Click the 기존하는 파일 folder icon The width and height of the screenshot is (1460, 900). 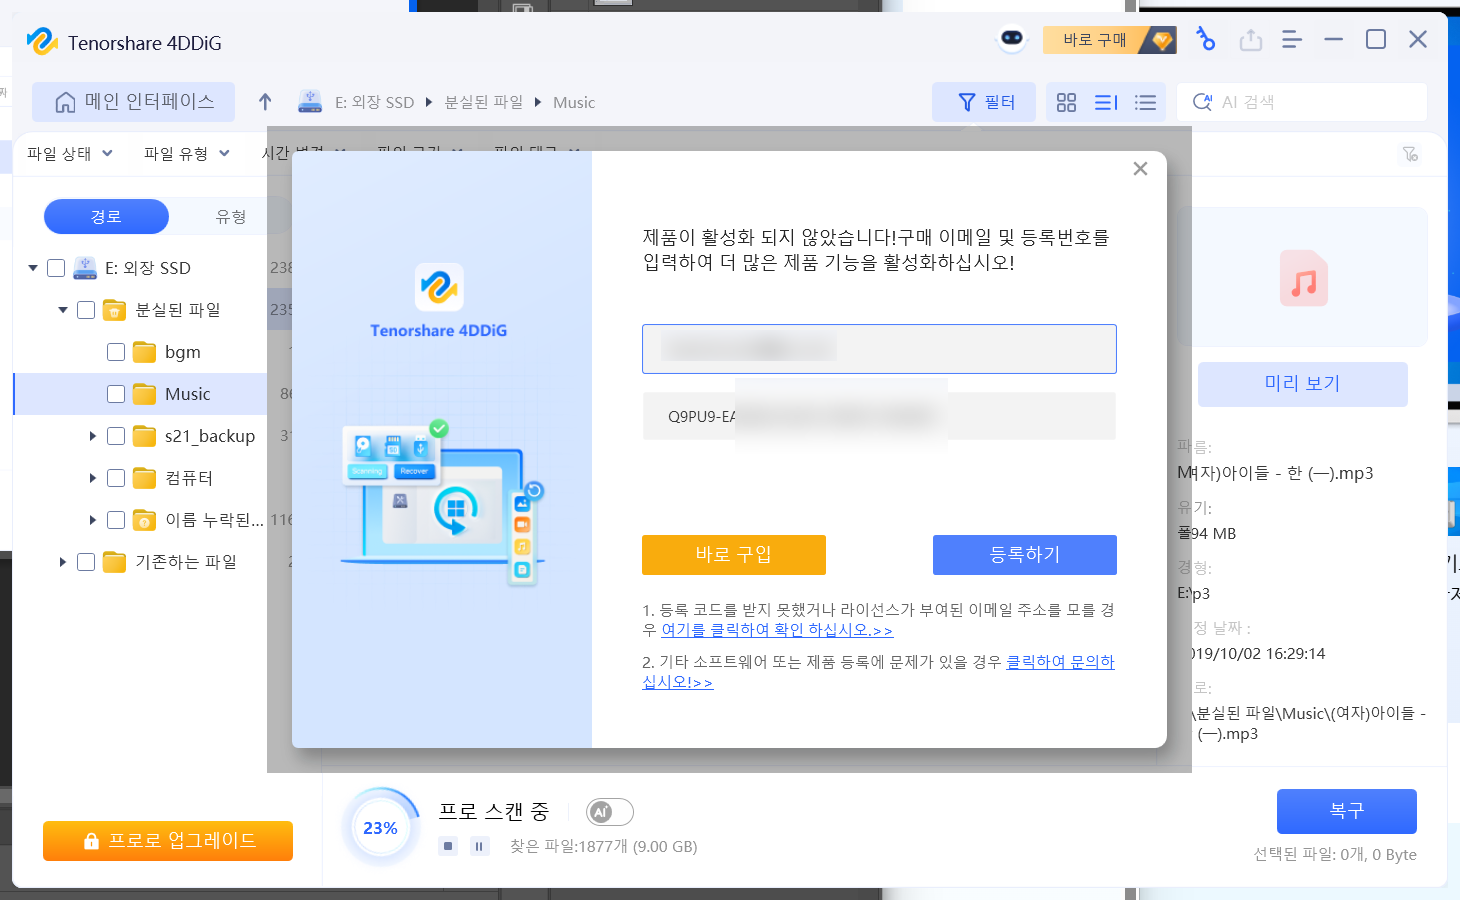pos(115,562)
